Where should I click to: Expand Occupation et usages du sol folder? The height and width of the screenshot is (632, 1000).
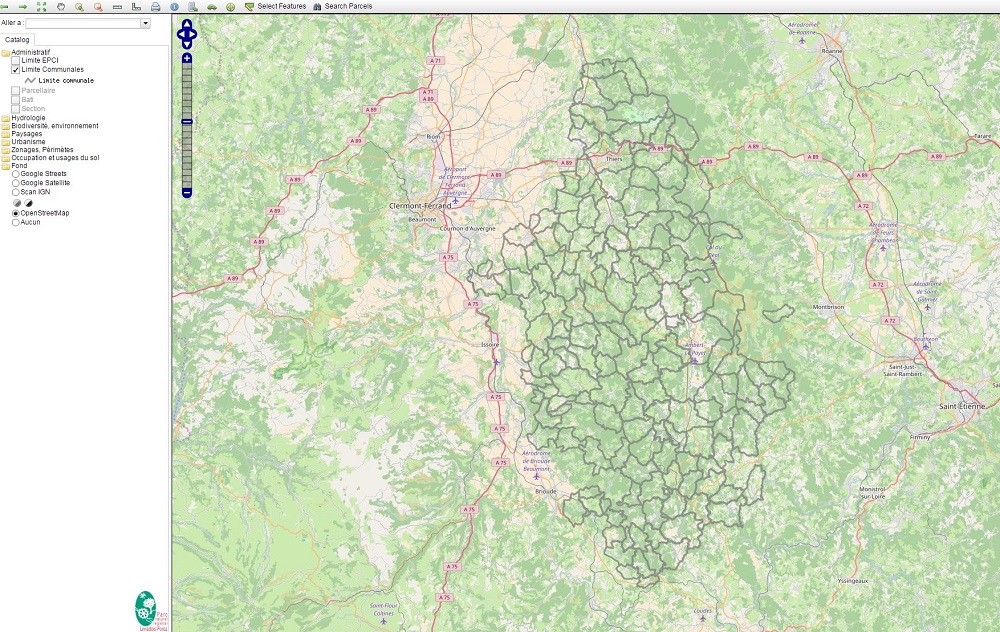pyautogui.click(x=5, y=158)
